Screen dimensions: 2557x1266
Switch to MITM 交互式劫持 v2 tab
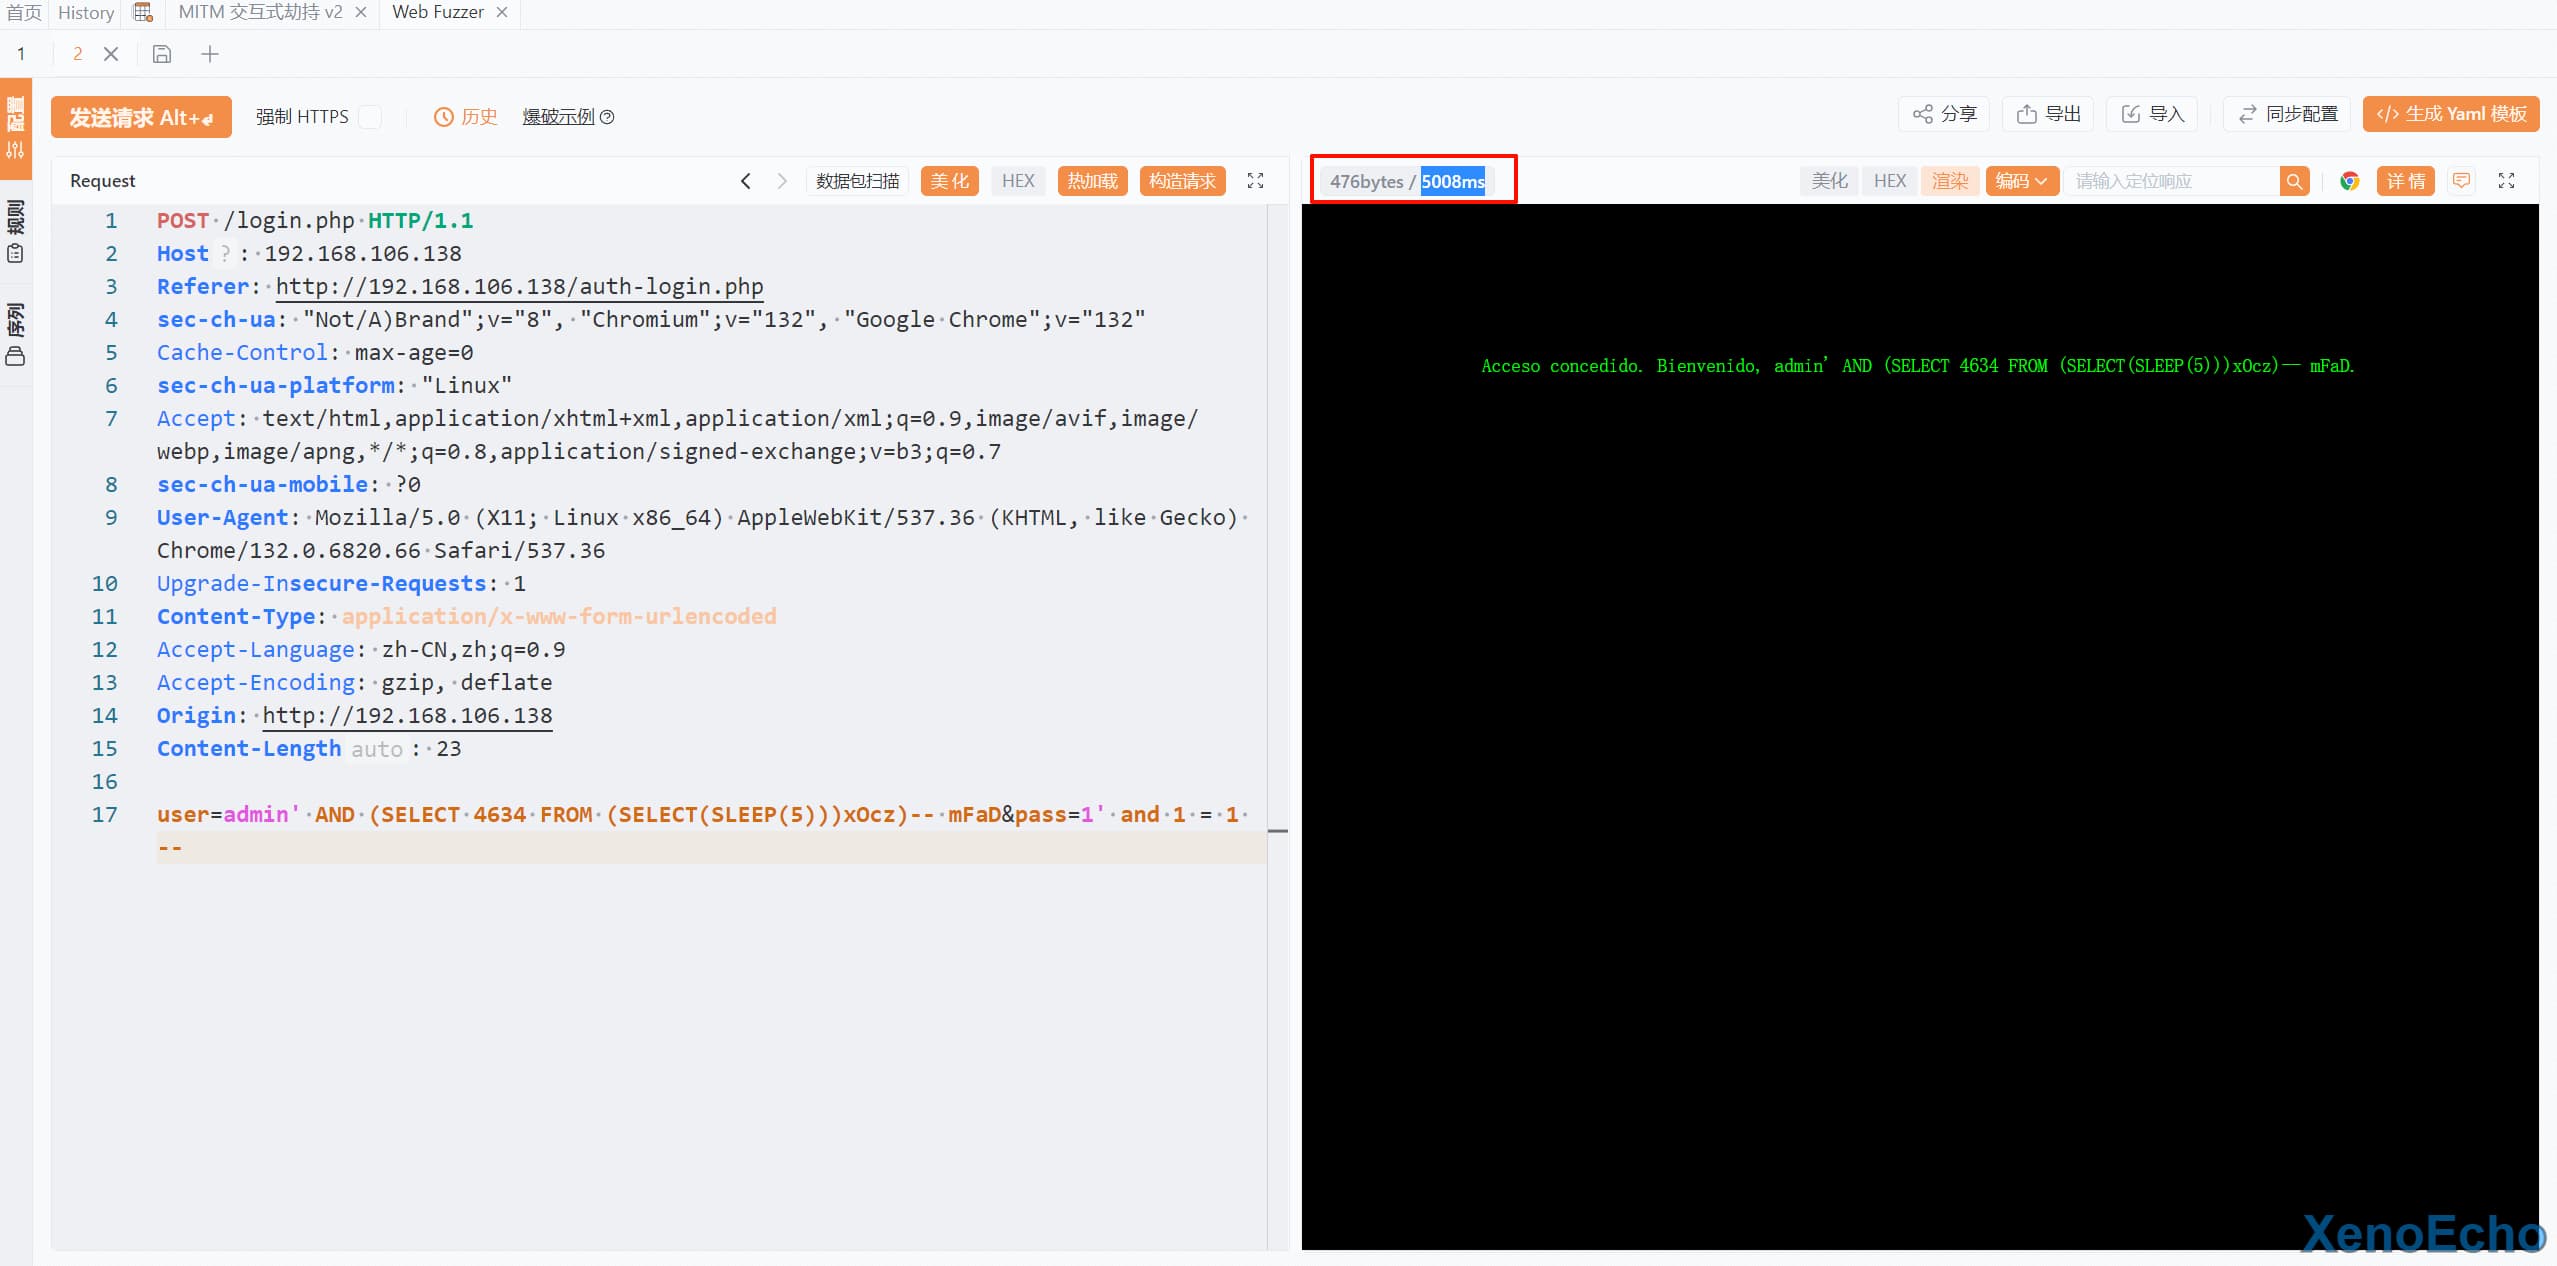click(x=260, y=12)
